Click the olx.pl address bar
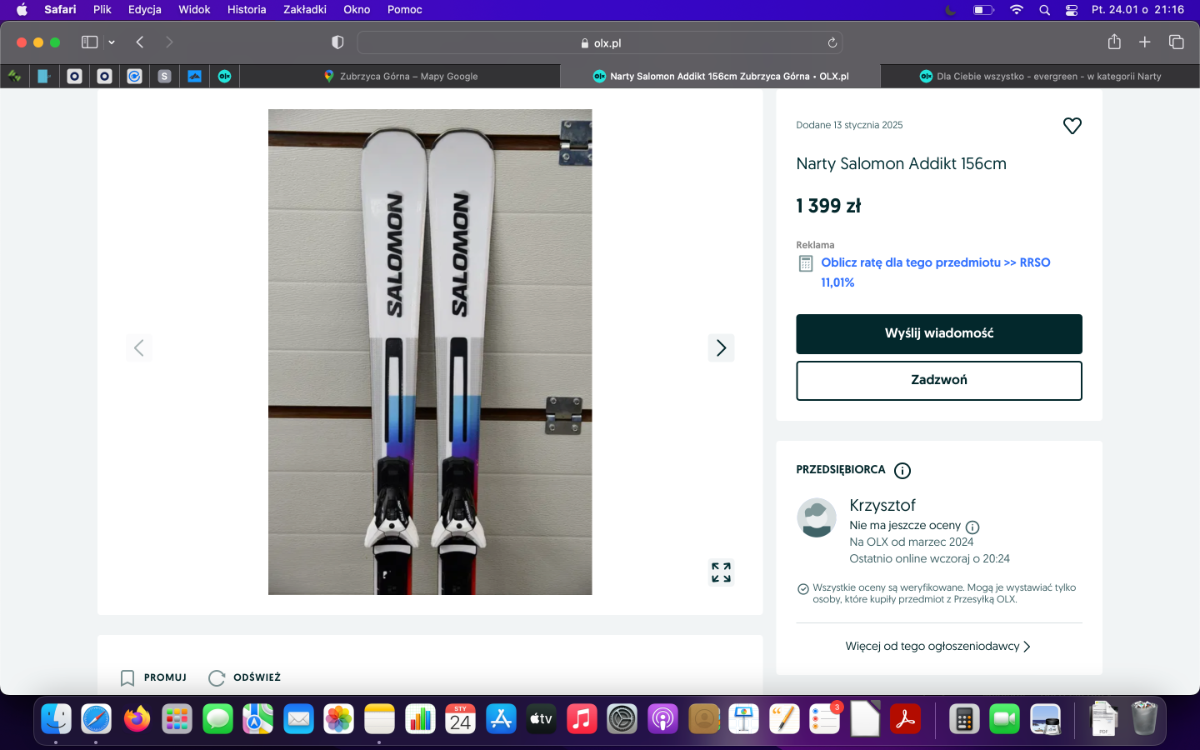1200x750 pixels. [600, 43]
